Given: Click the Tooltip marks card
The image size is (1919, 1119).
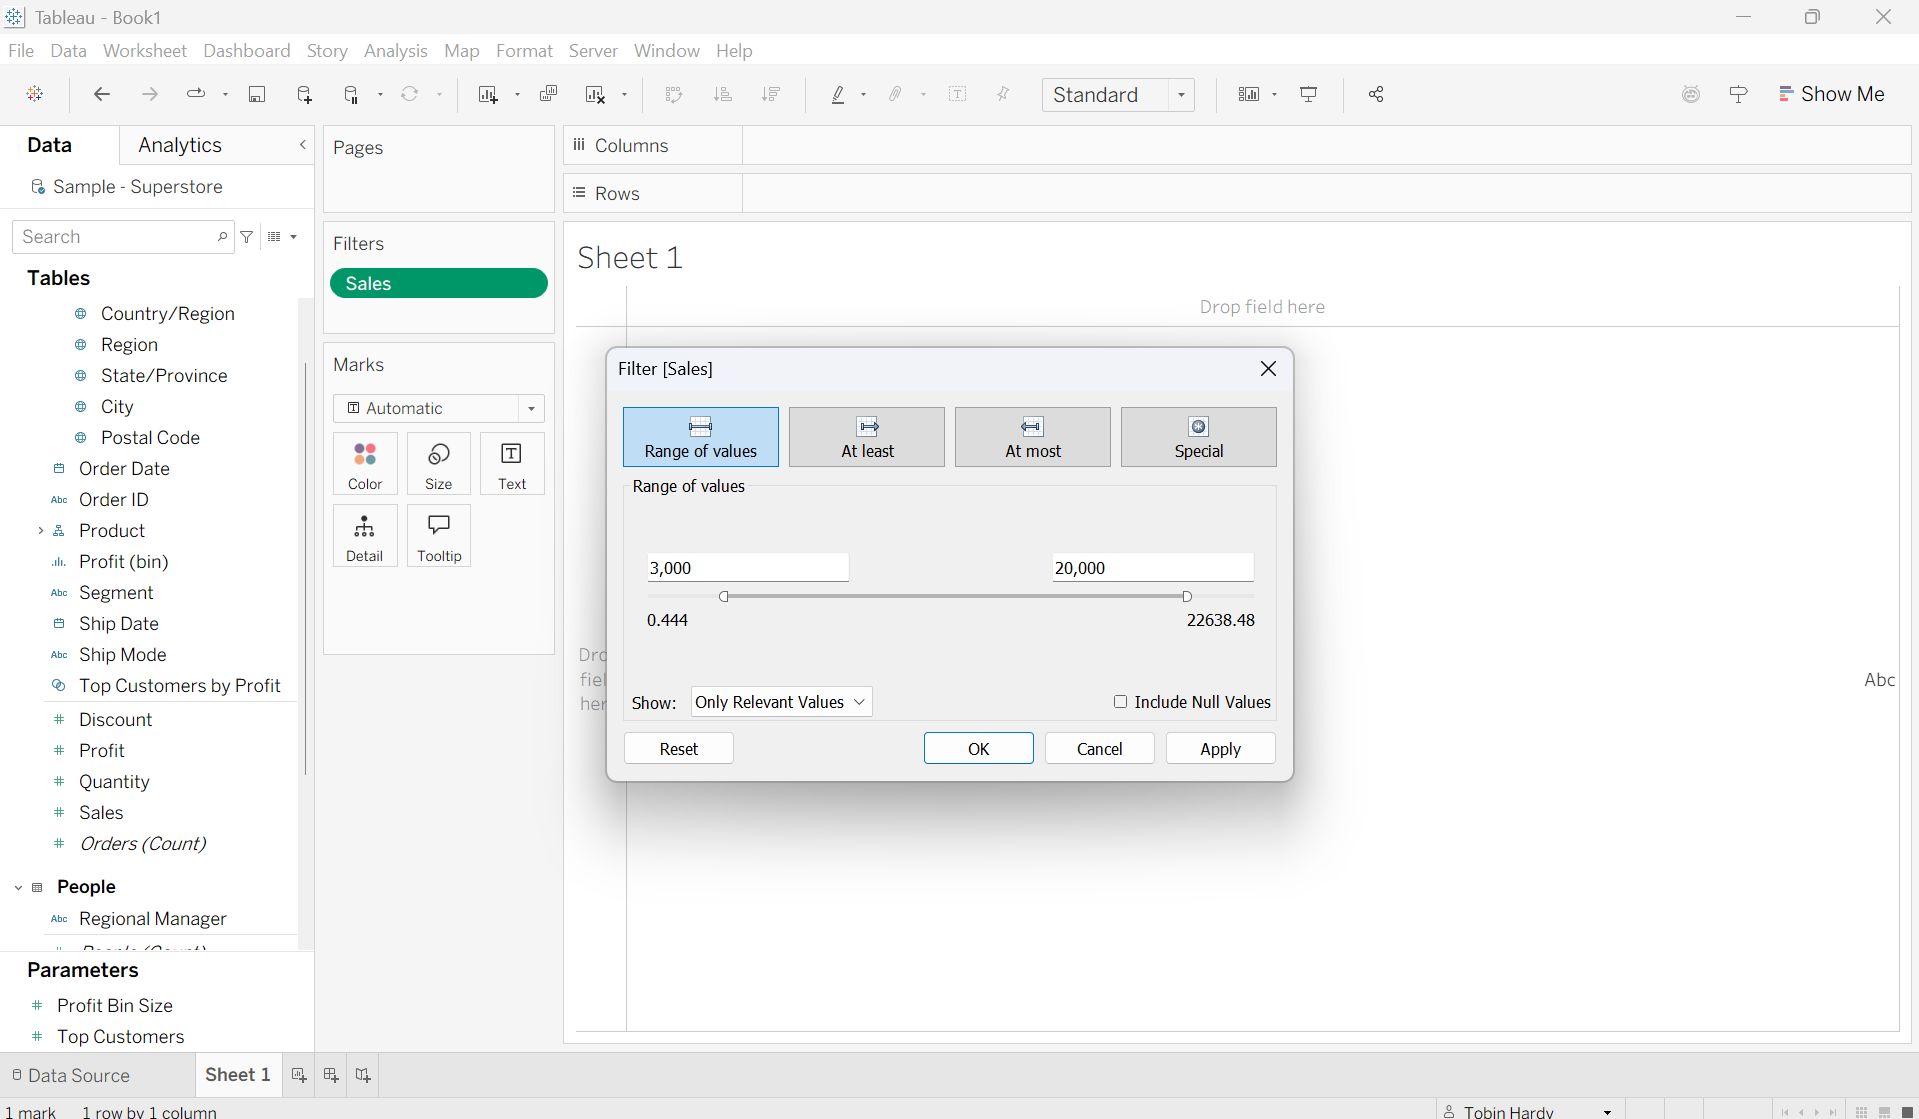Looking at the screenshot, I should tap(439, 536).
